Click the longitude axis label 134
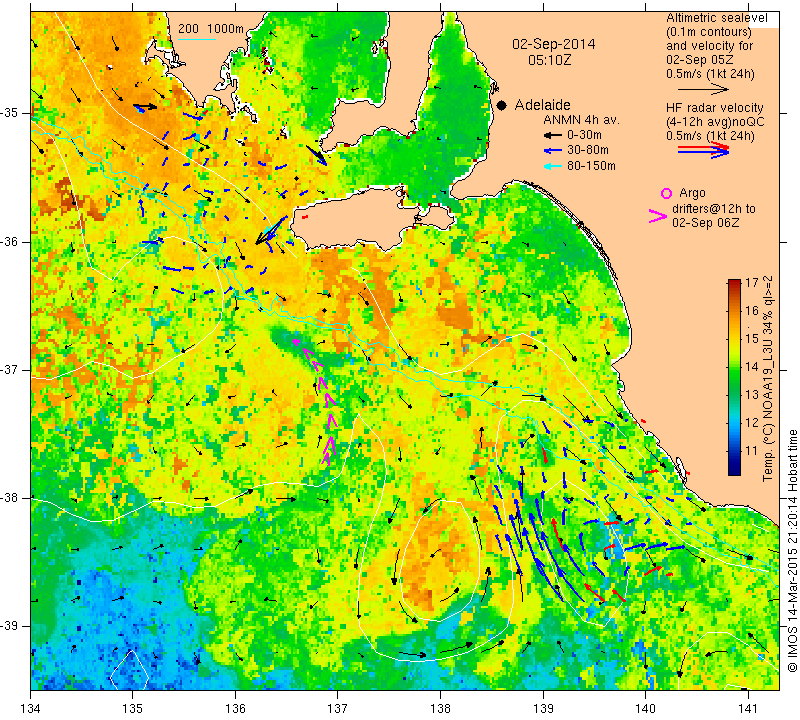 tap(31, 709)
